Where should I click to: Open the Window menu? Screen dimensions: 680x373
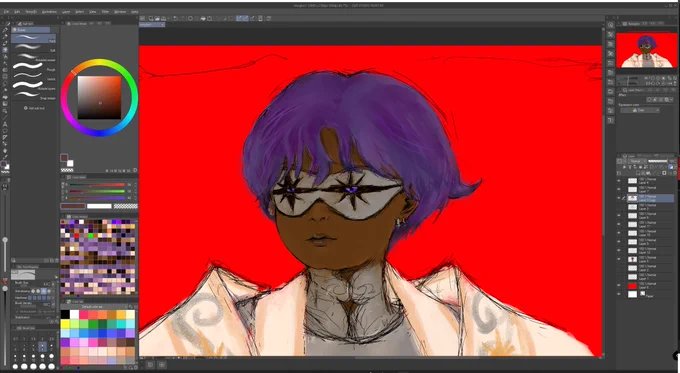coord(120,12)
